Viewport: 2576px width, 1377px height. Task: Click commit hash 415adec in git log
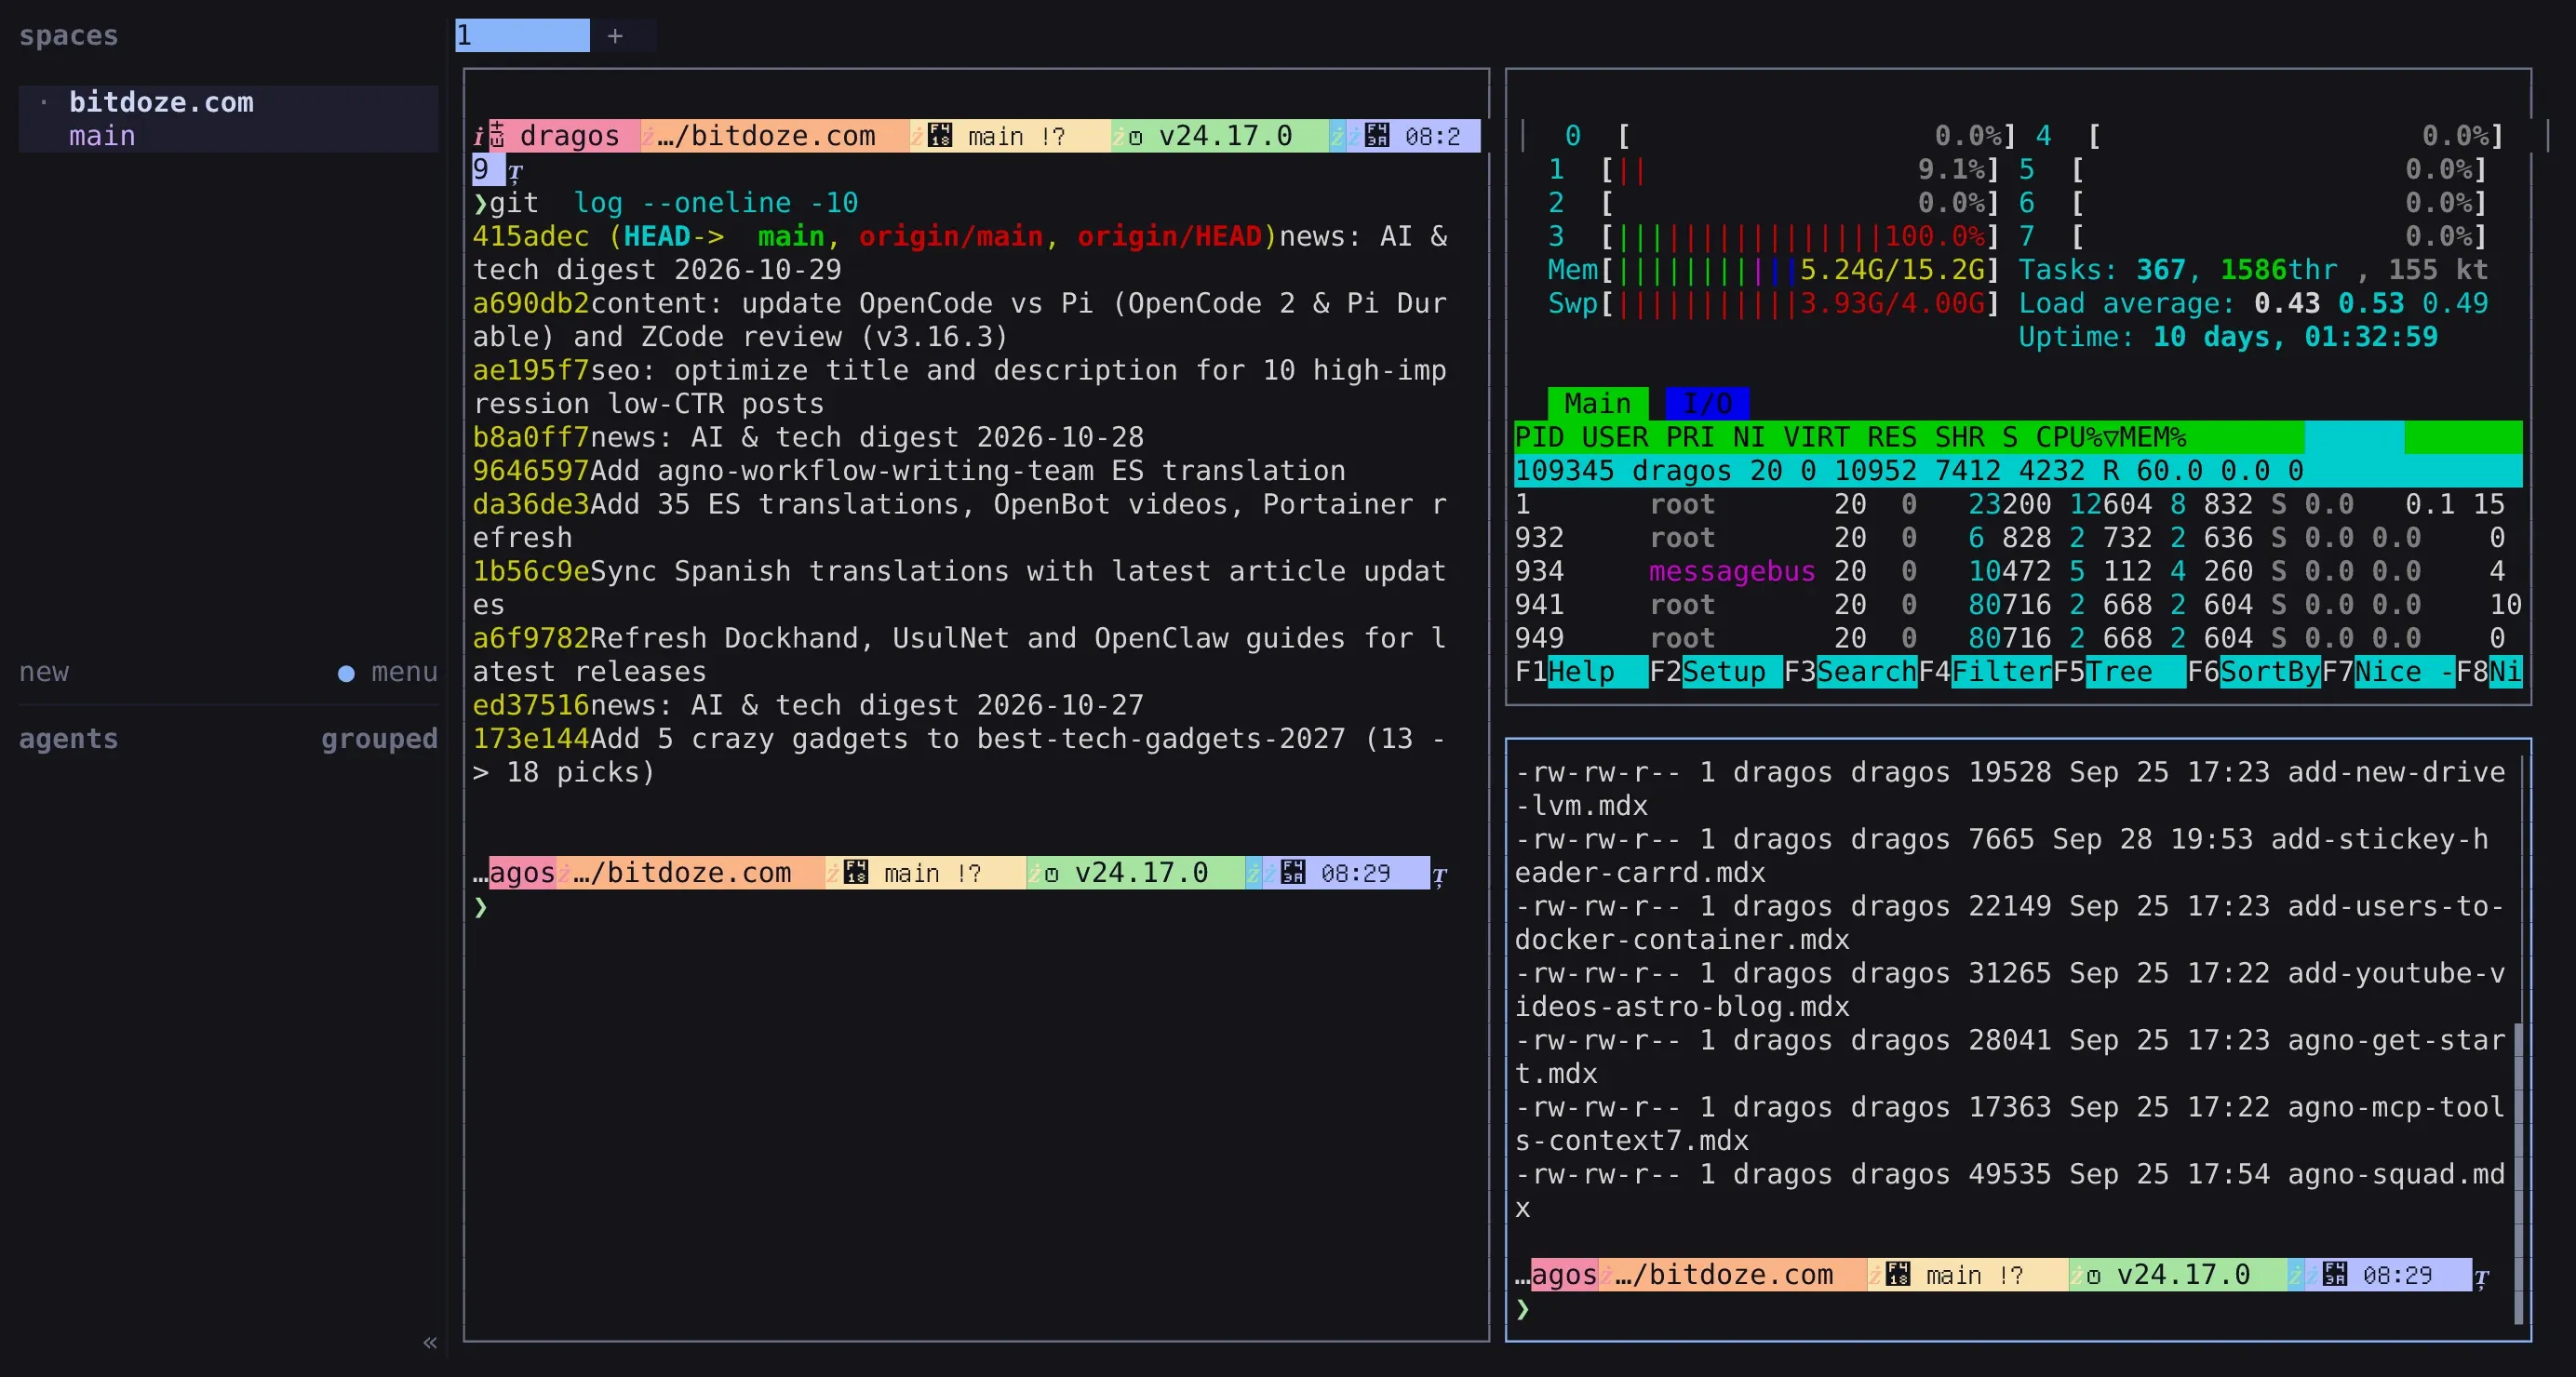tap(531, 236)
